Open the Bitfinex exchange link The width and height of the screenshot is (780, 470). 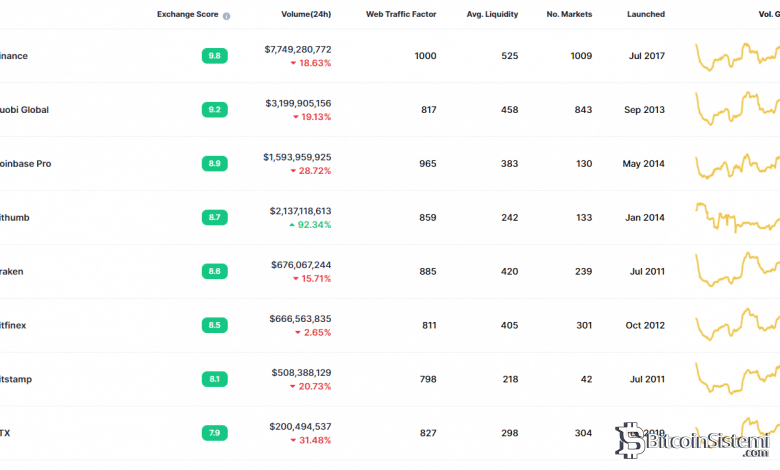tap(15, 325)
